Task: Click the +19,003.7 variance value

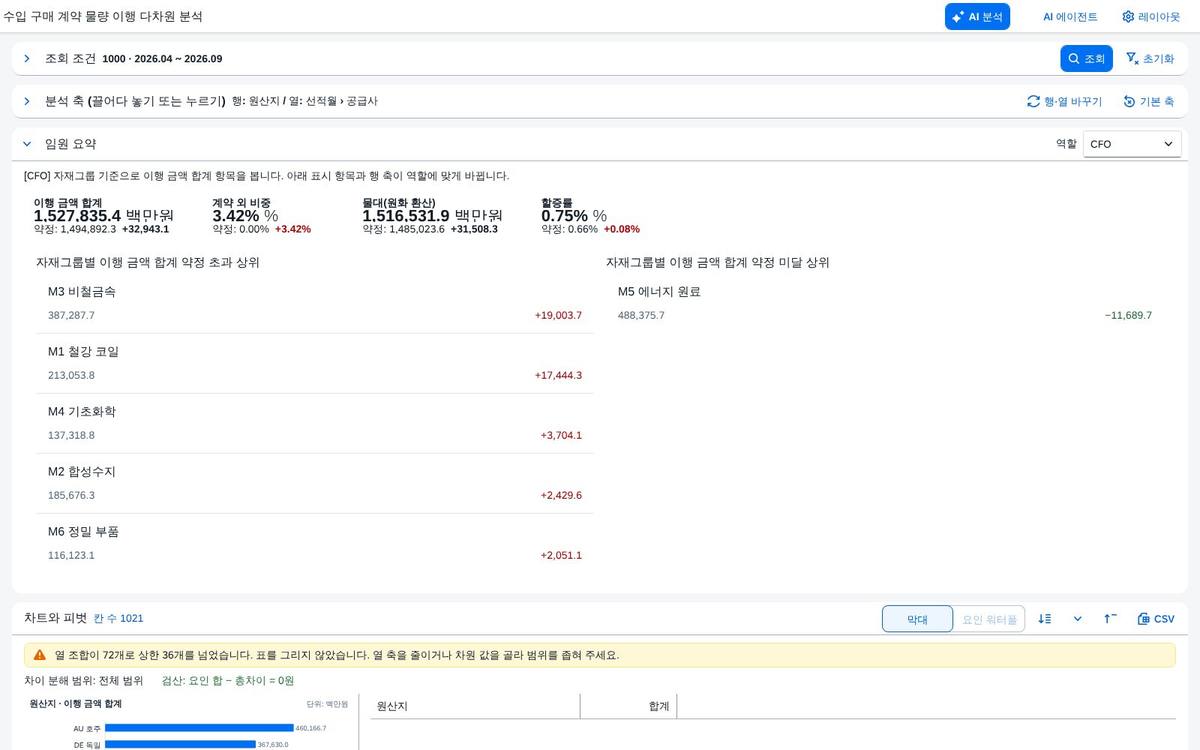Action: [558, 315]
